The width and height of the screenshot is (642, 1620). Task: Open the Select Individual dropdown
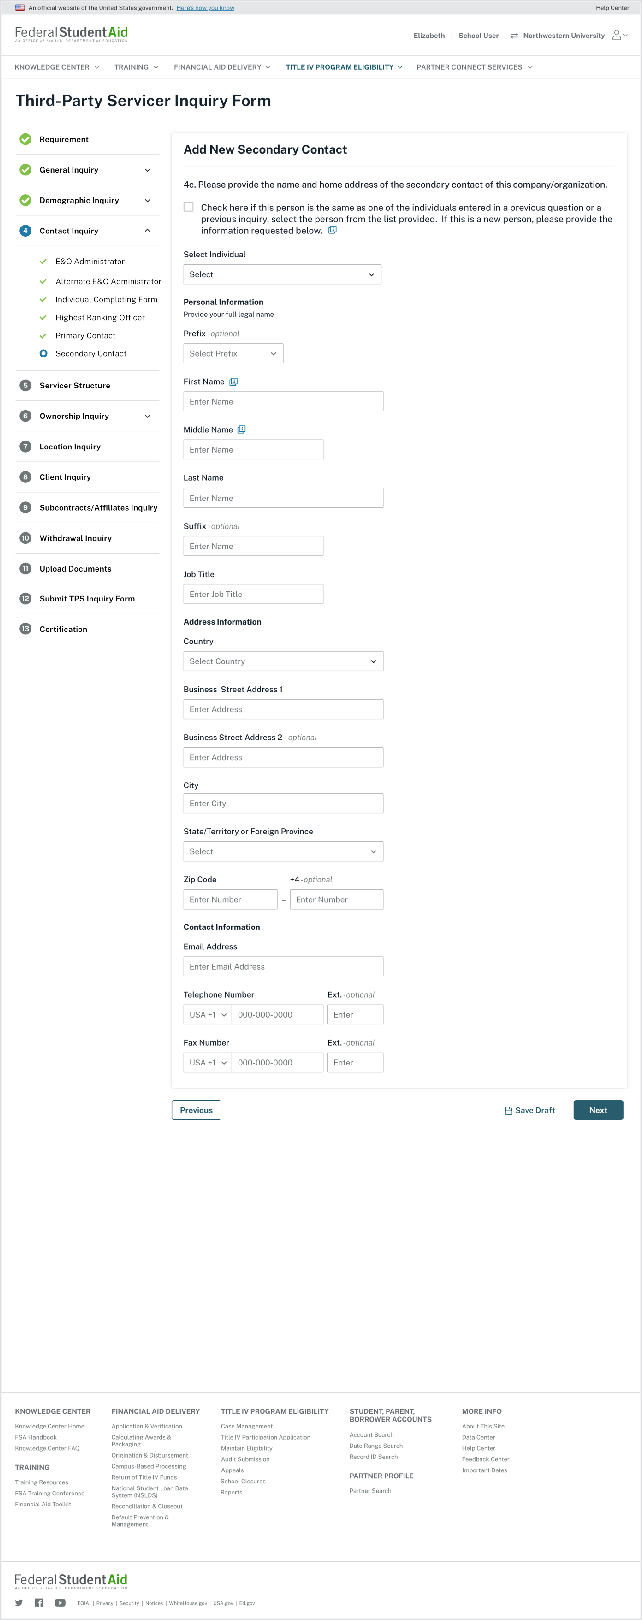tap(282, 274)
